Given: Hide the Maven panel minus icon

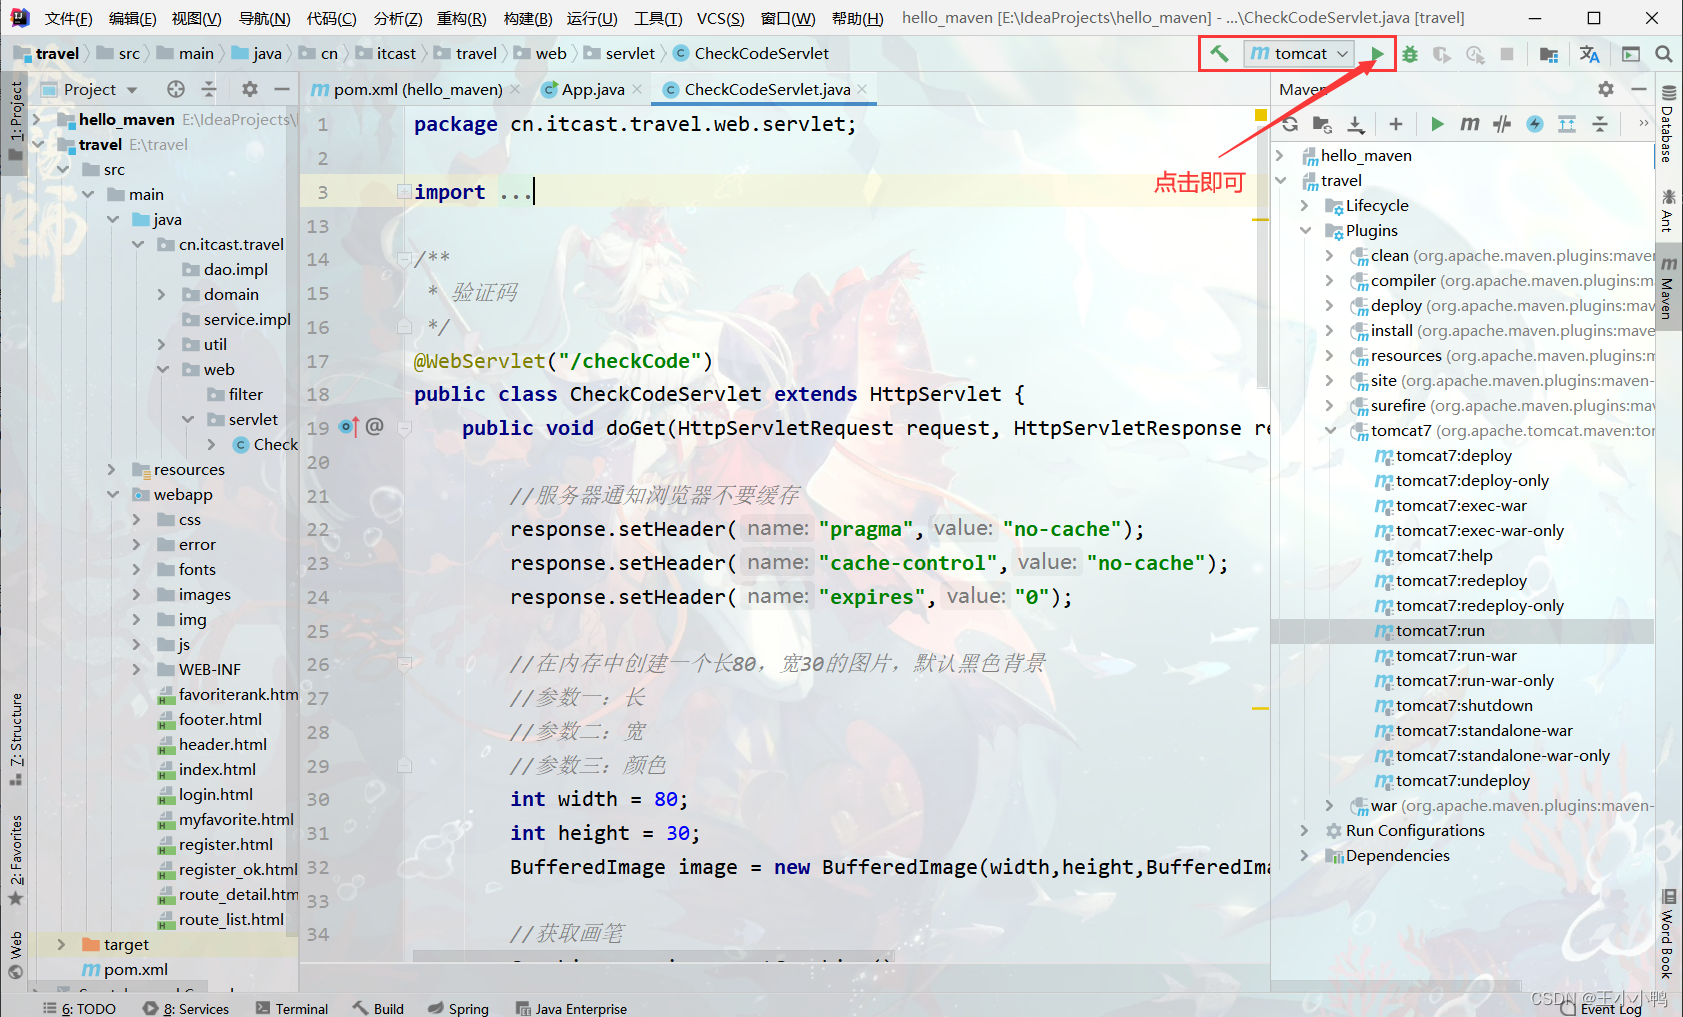Looking at the screenshot, I should [1639, 89].
